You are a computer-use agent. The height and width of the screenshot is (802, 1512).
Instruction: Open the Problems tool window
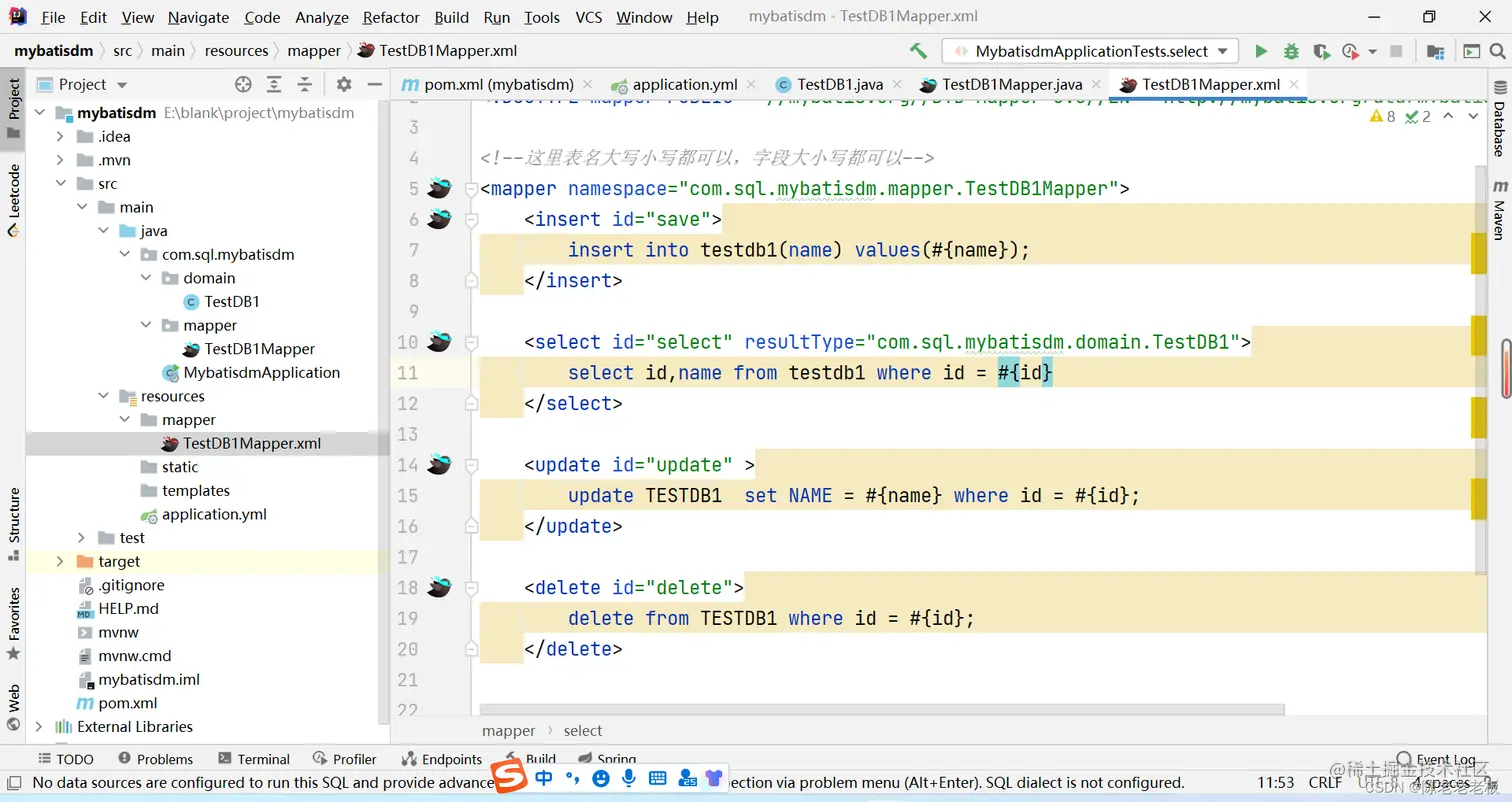pyautogui.click(x=155, y=759)
